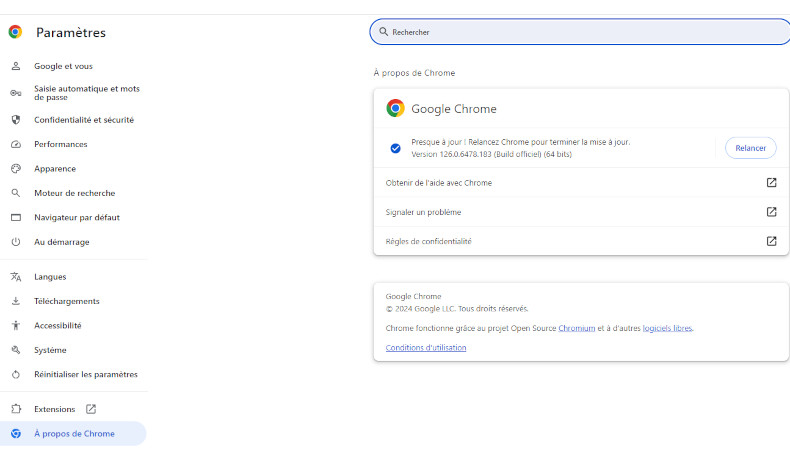Click the translate icon for Langues

click(x=16, y=277)
